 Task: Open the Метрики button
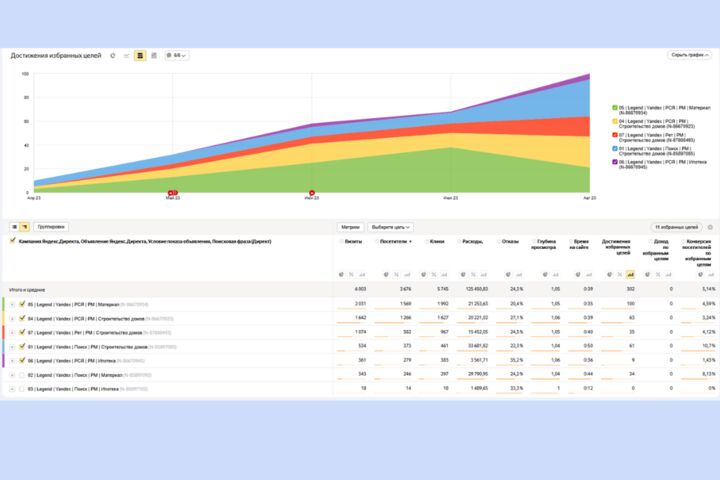(350, 227)
